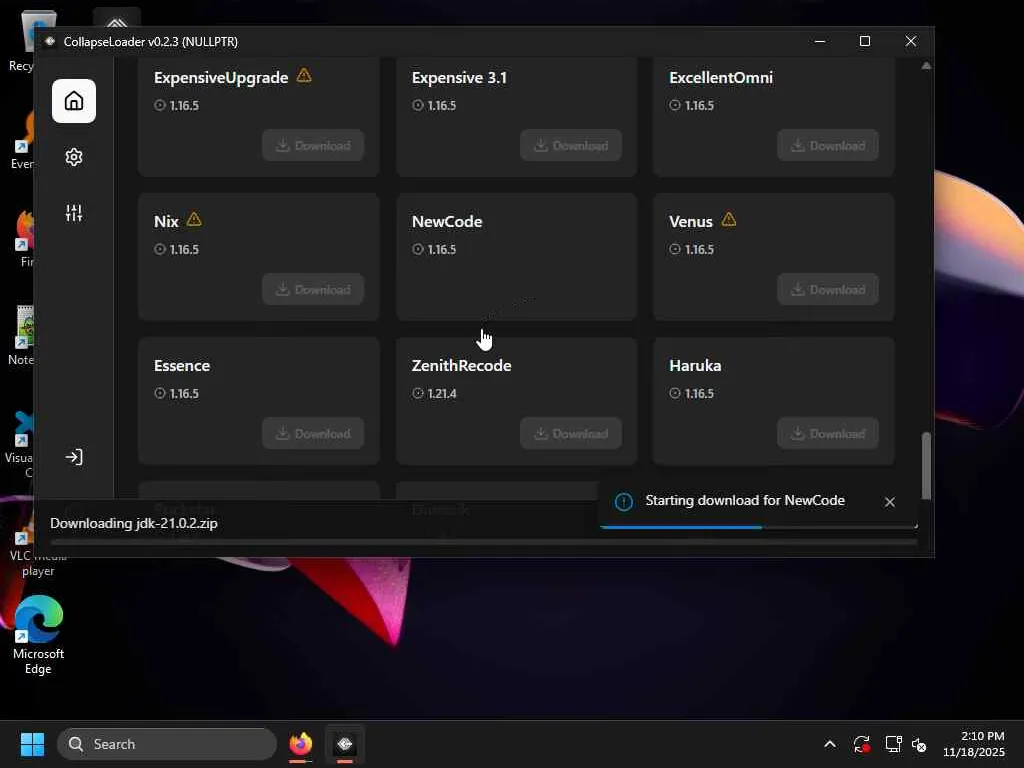
Task: Click warning icon next to Nix
Action: point(194,219)
